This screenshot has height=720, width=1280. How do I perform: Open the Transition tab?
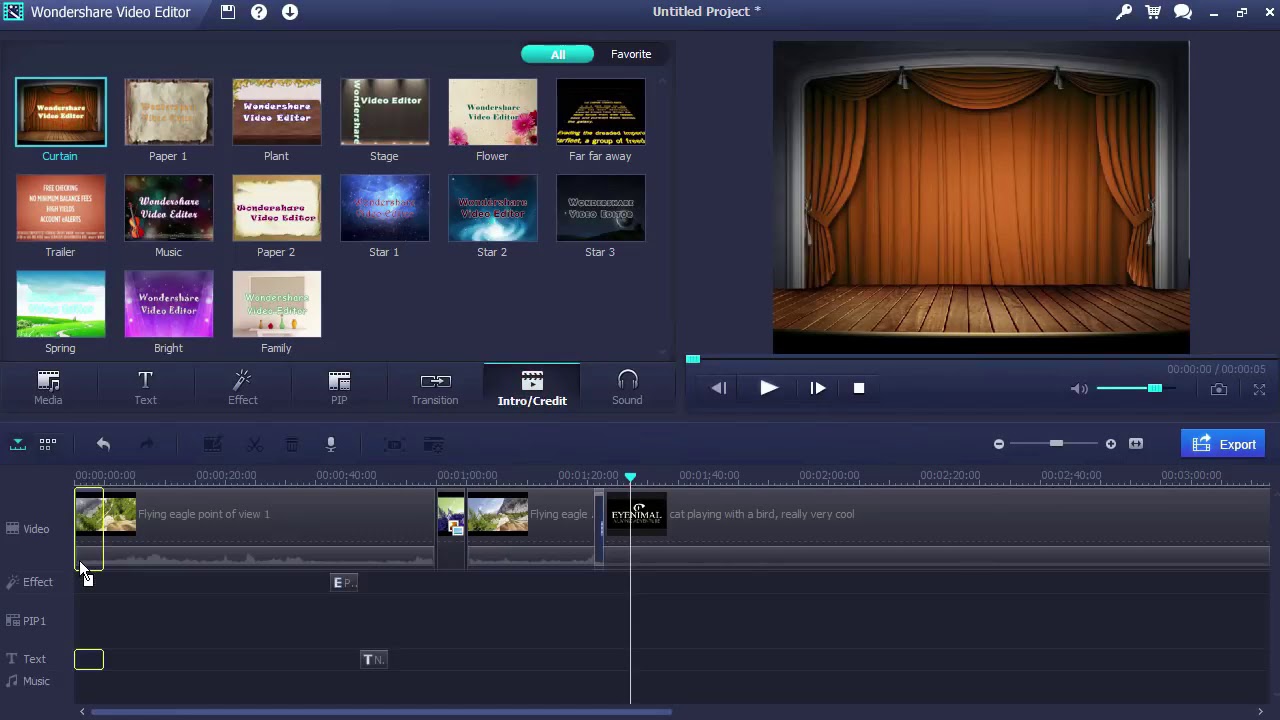point(435,387)
